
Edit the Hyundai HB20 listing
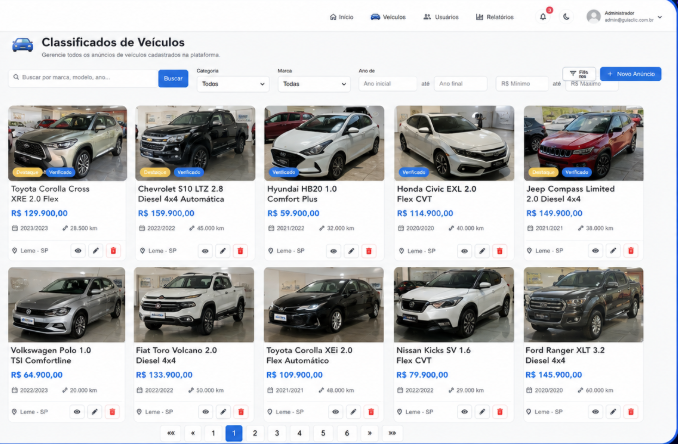[x=351, y=251]
